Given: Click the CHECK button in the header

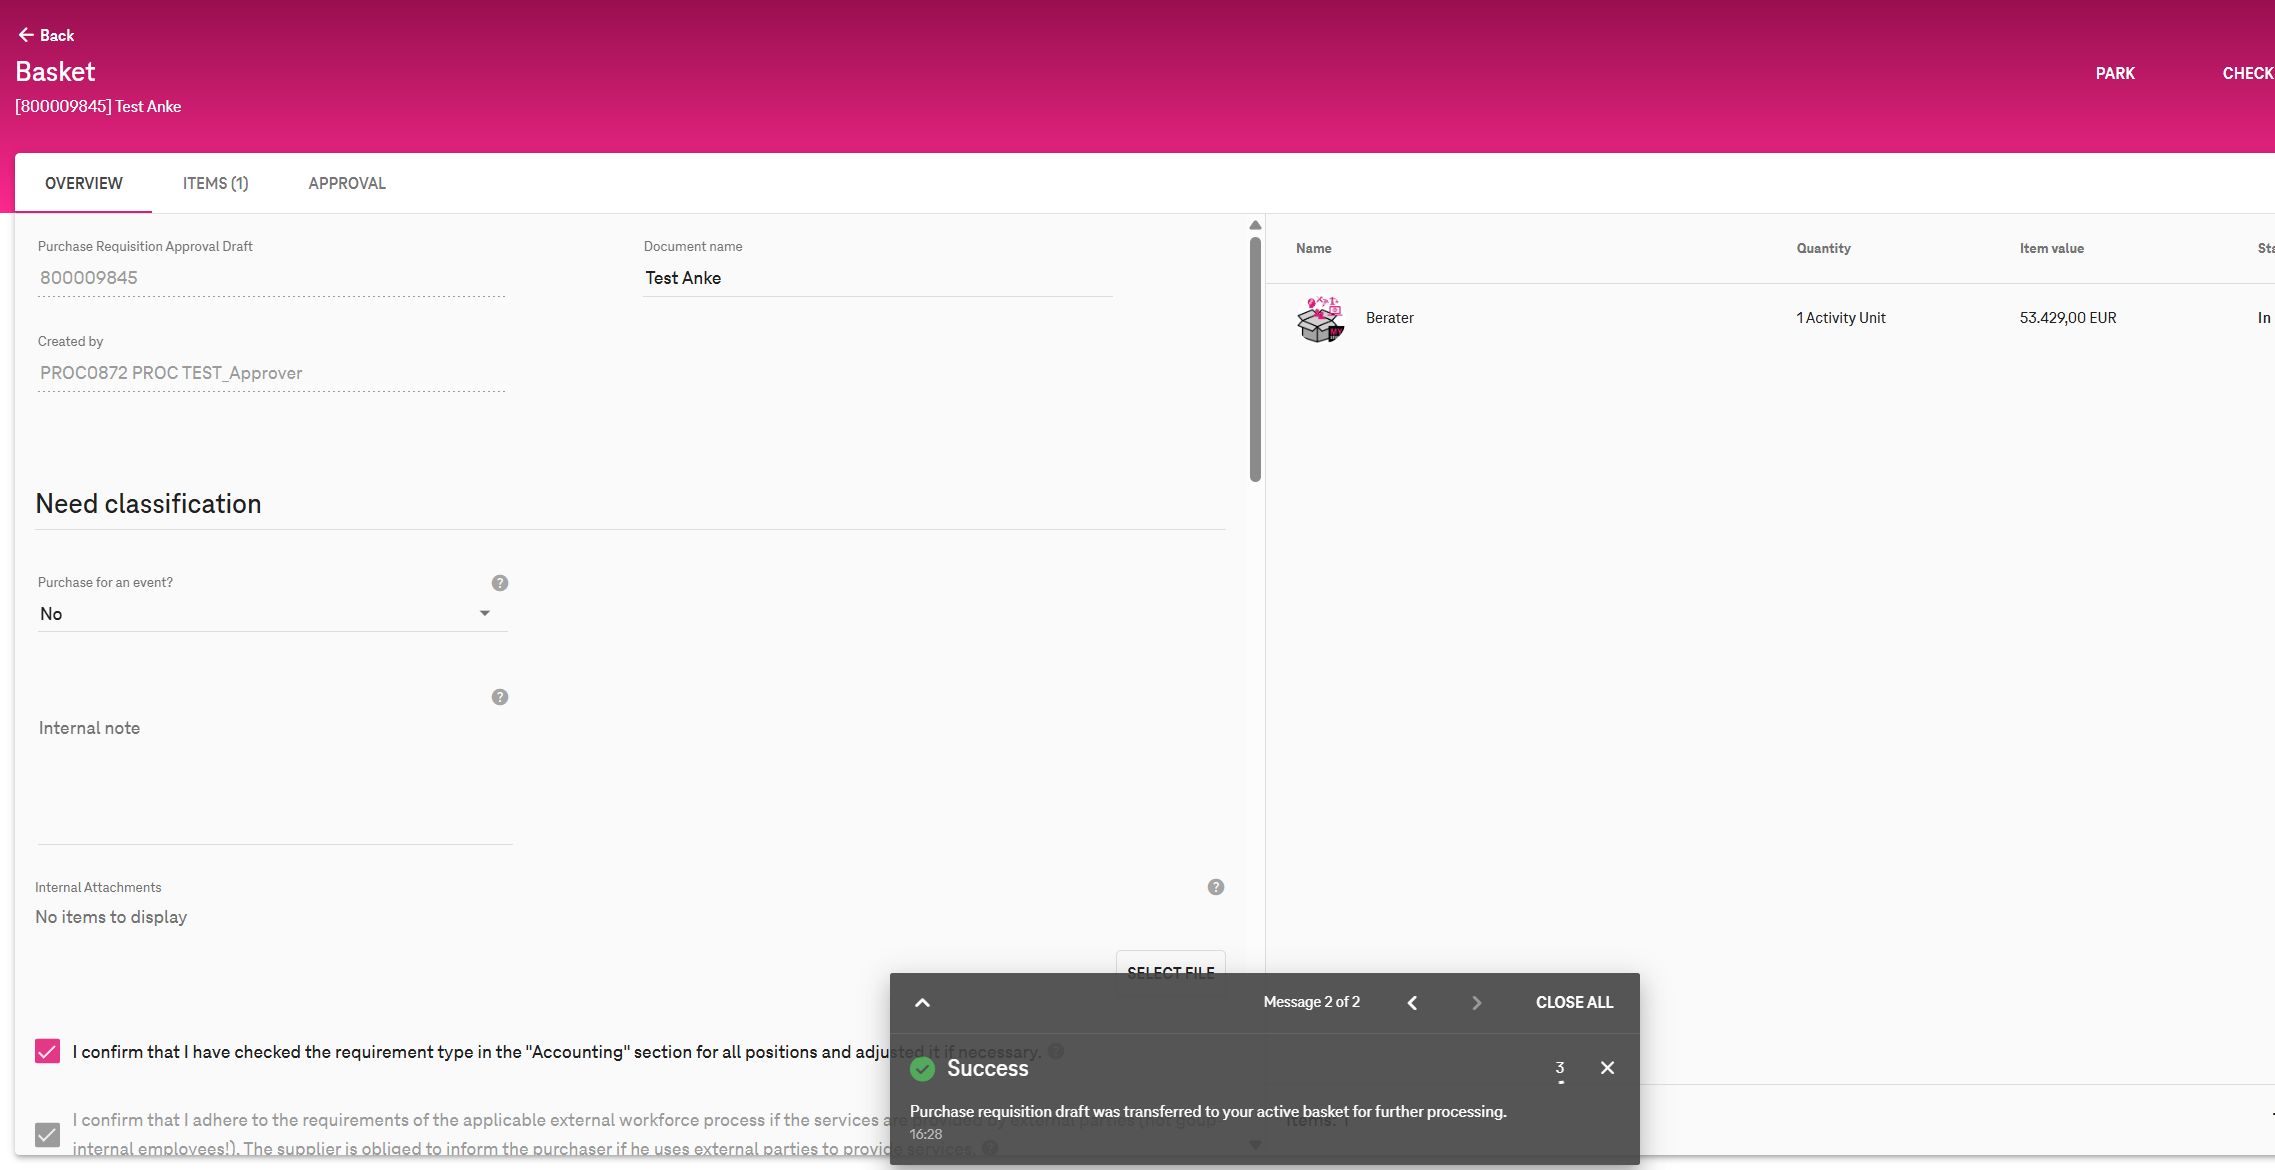Looking at the screenshot, I should [2248, 73].
